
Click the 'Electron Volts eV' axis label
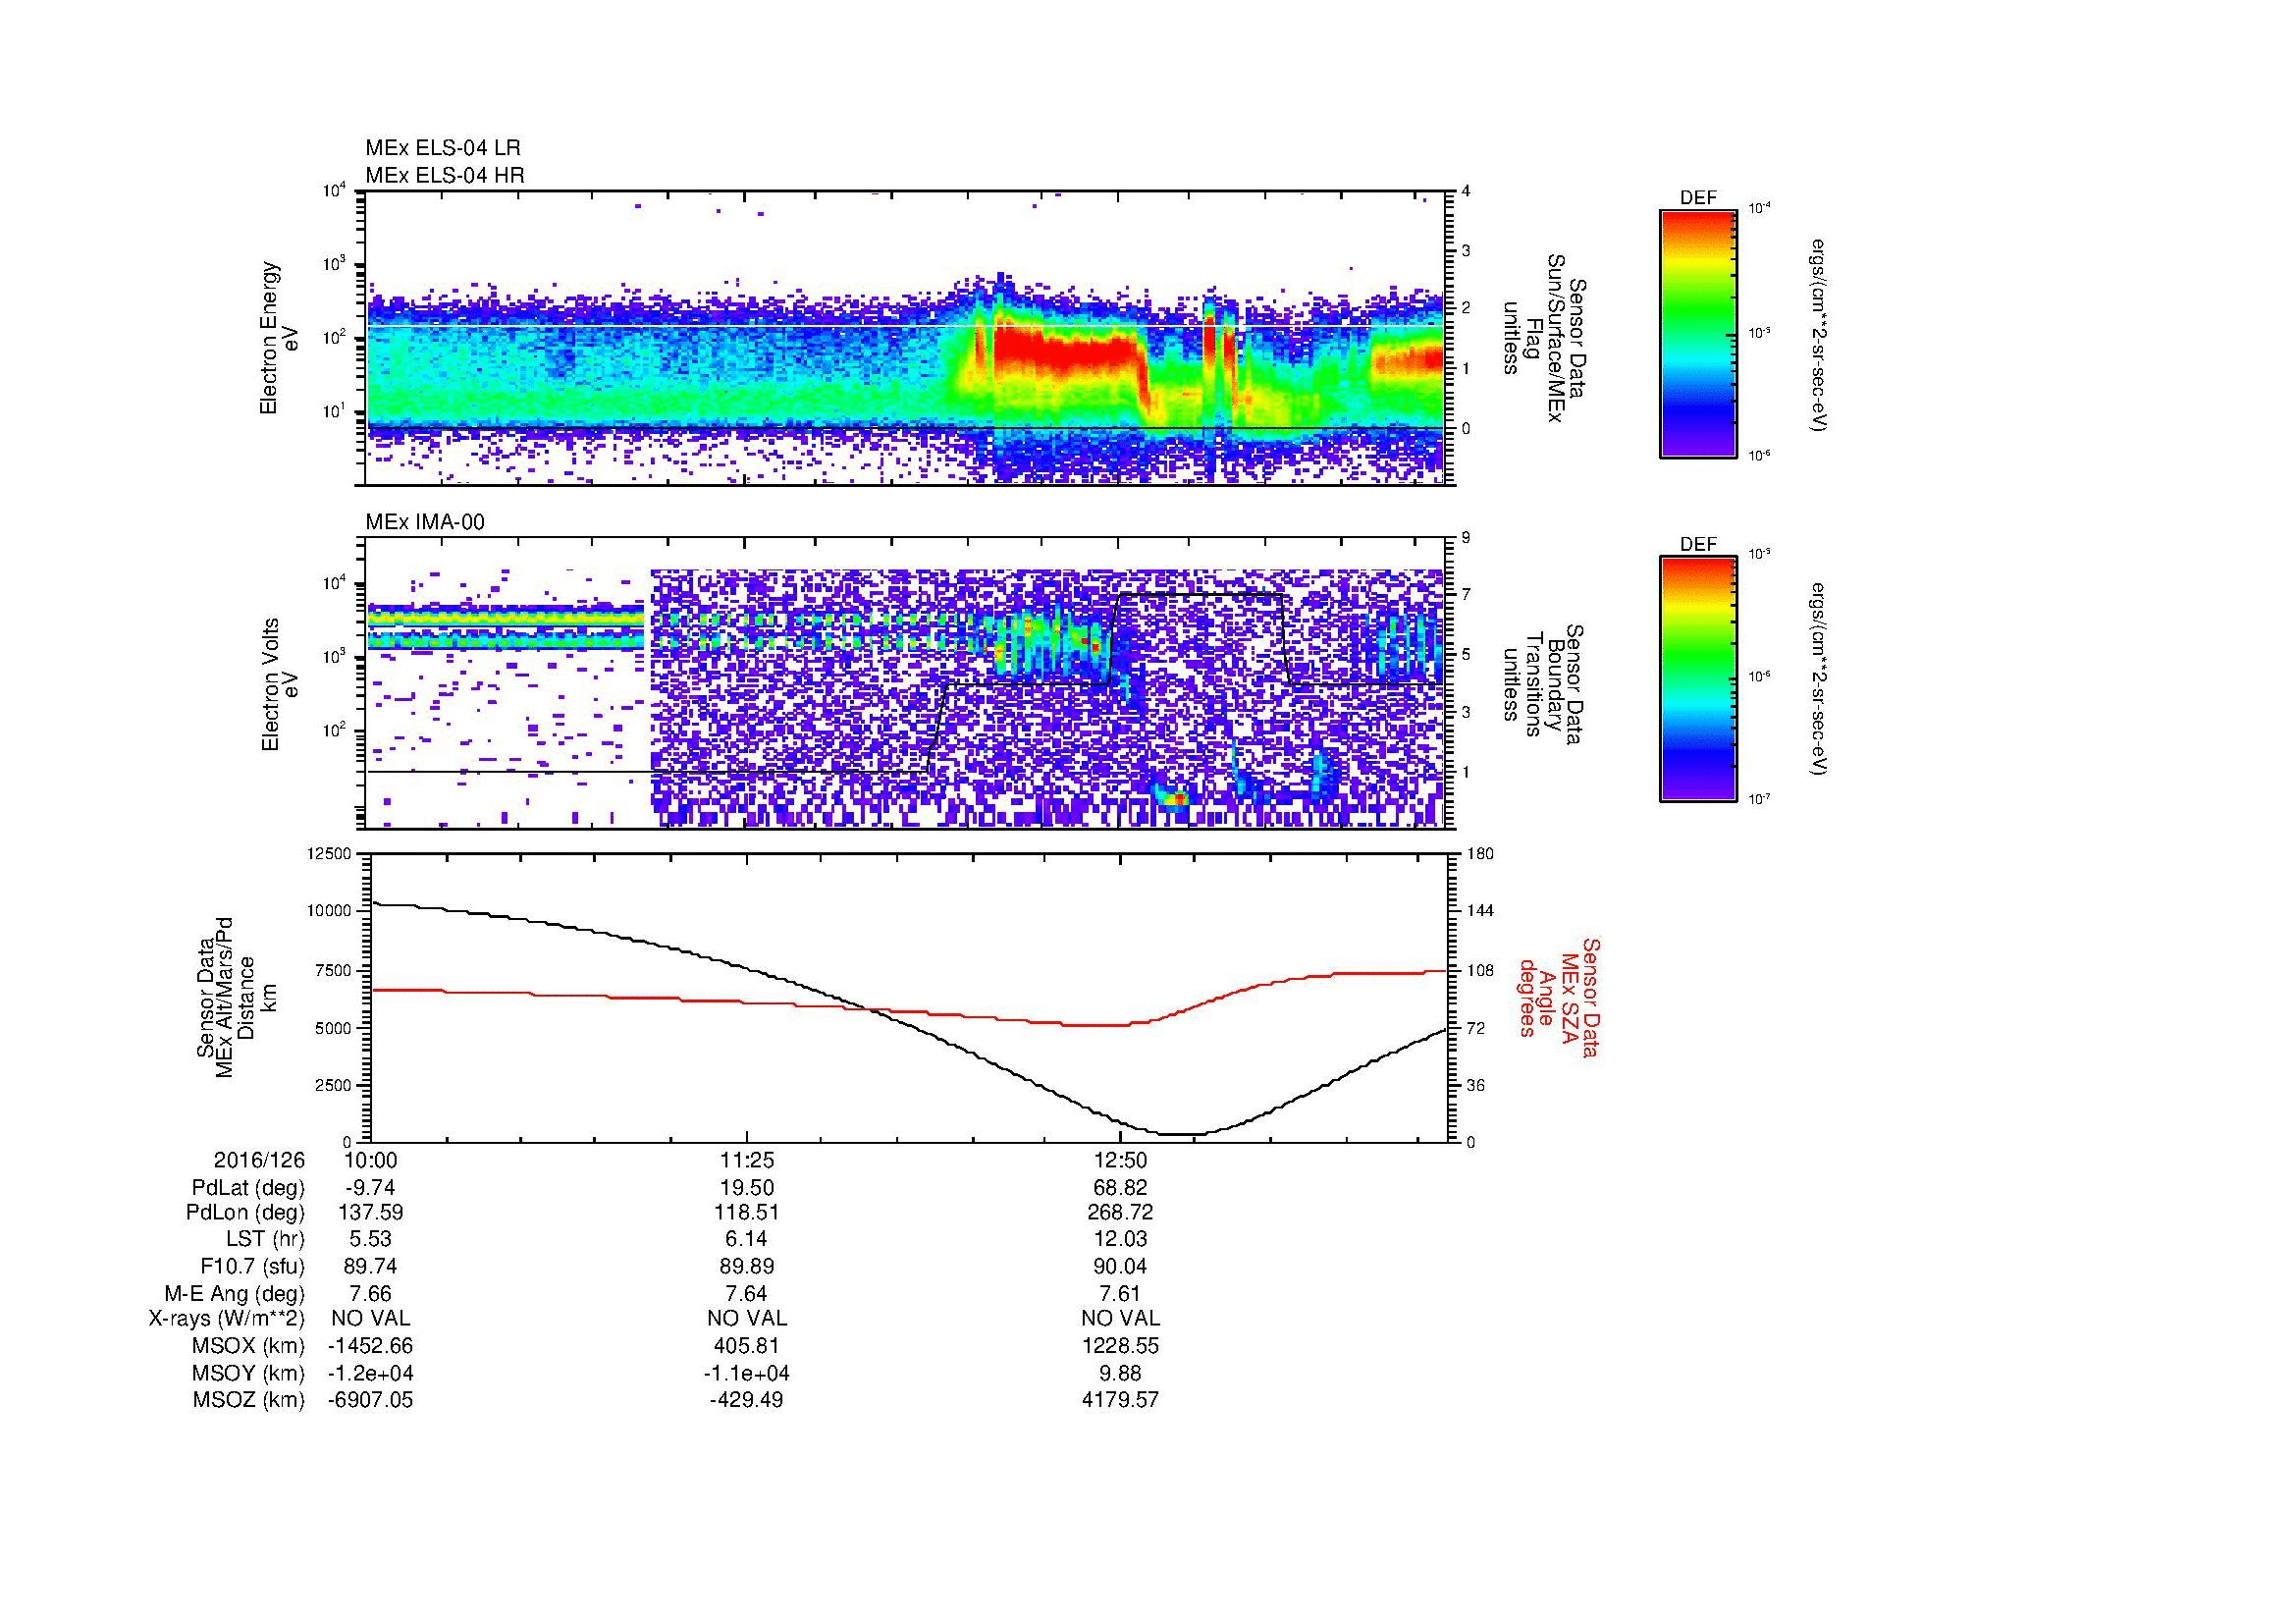pyautogui.click(x=280, y=684)
